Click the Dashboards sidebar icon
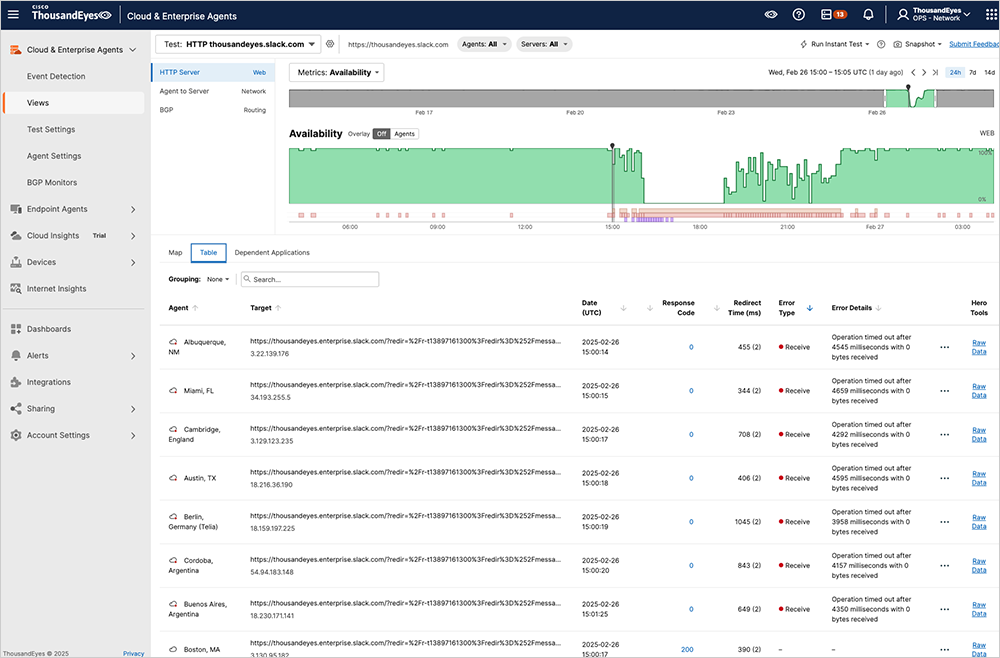This screenshot has height=658, width=1000. tap(16, 329)
